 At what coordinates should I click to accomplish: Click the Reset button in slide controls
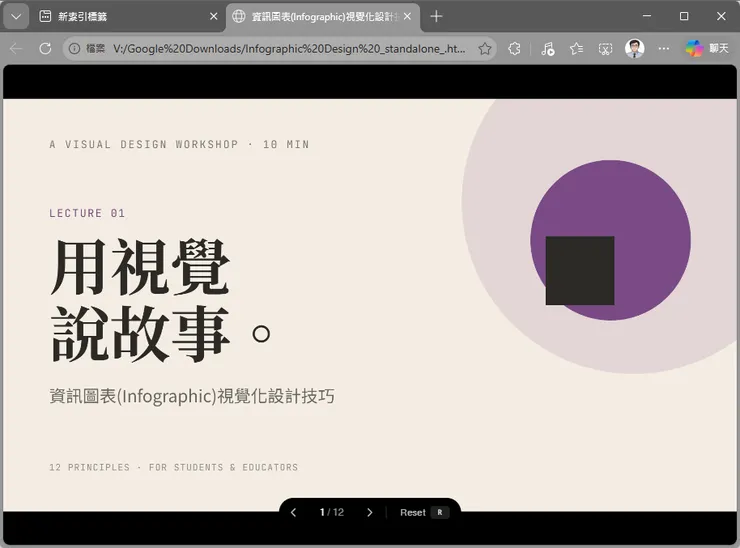tap(424, 513)
